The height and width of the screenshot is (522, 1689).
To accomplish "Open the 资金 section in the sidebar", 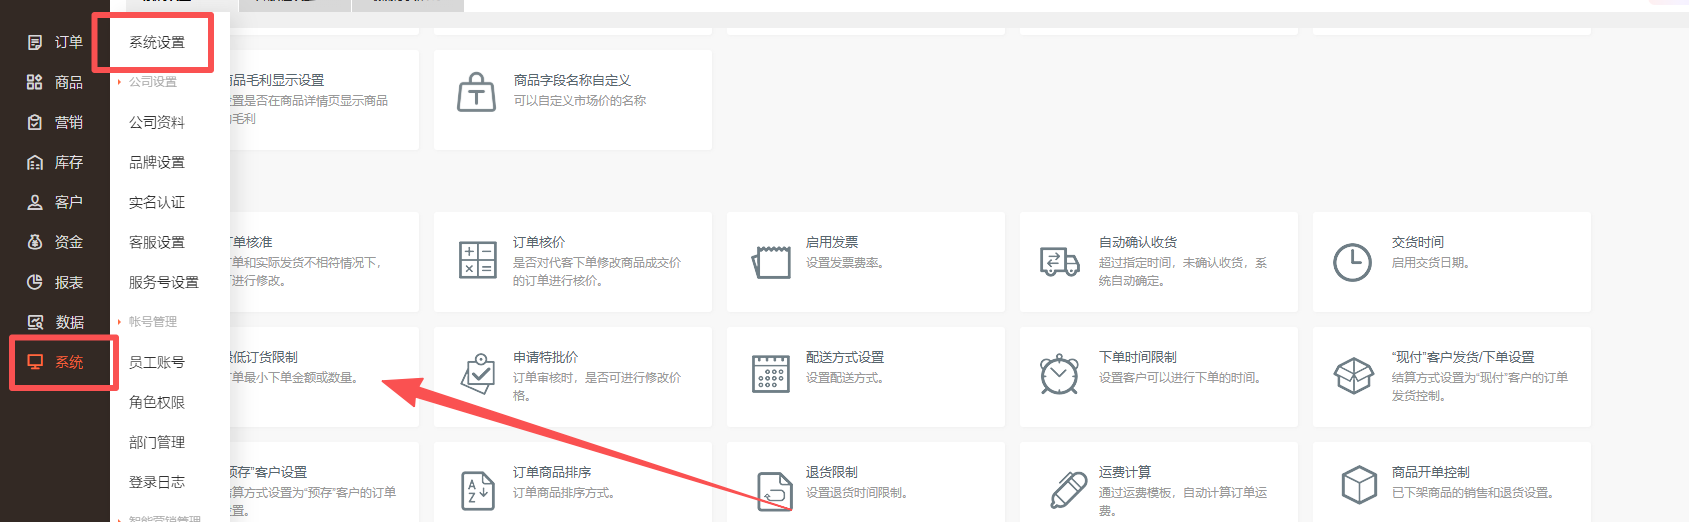I will pos(55,242).
